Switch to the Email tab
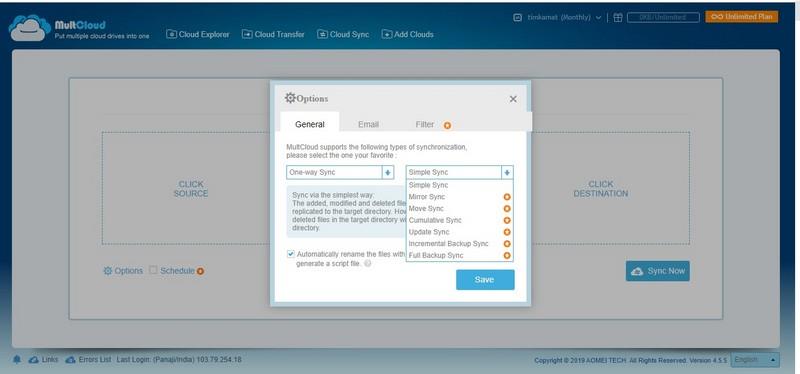Image resolution: width=800 pixels, height=374 pixels. tap(368, 124)
